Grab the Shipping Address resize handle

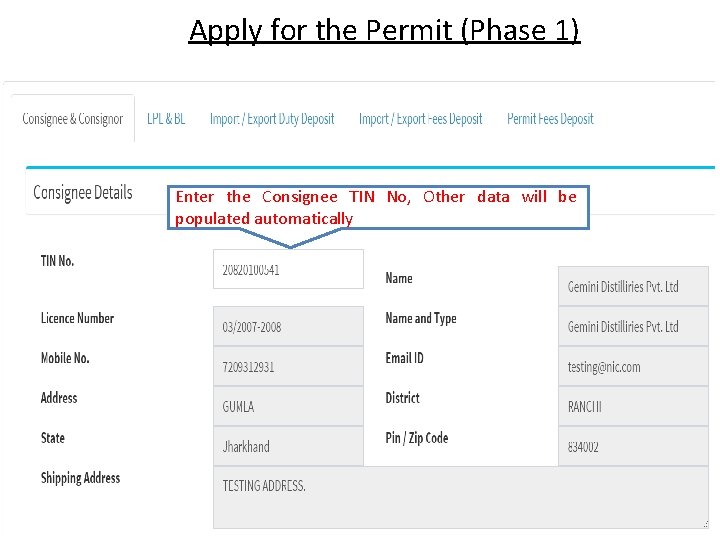tap(705, 523)
